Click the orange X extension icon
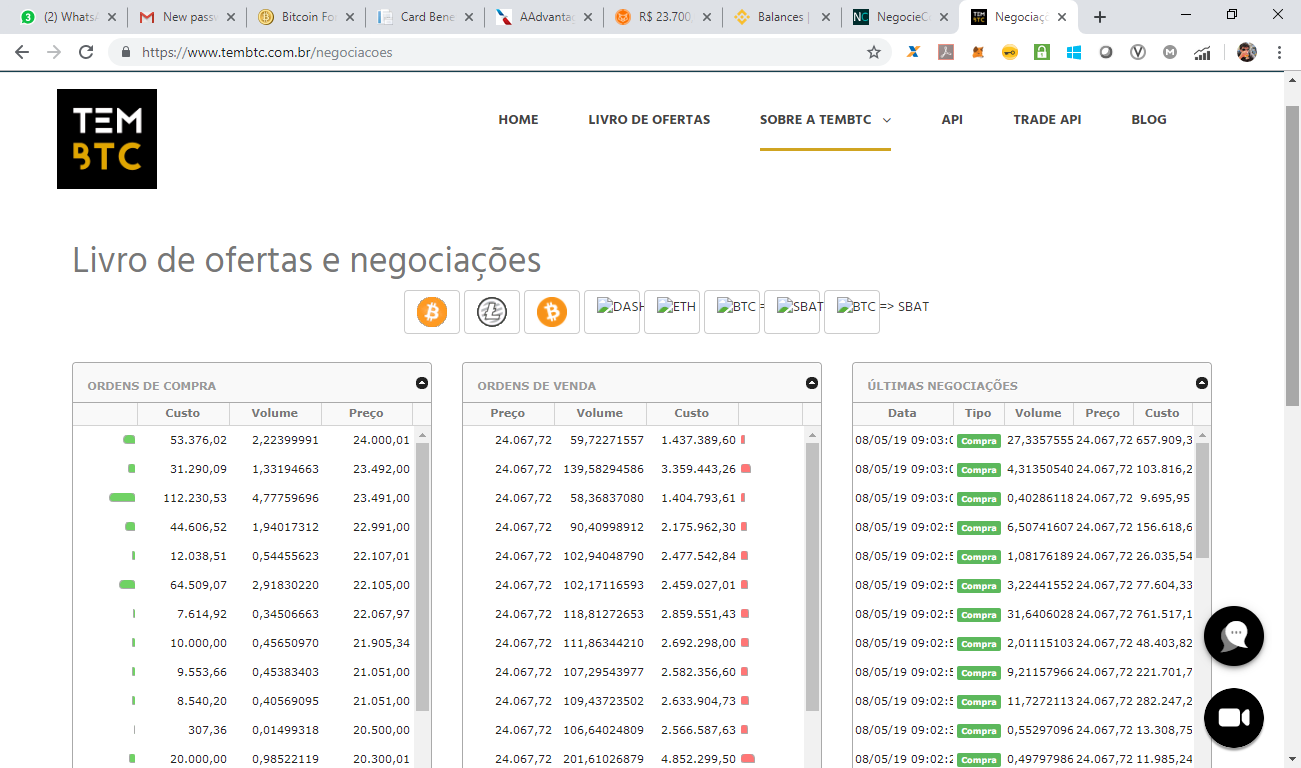Image resolution: width=1301 pixels, height=768 pixels. coord(913,52)
